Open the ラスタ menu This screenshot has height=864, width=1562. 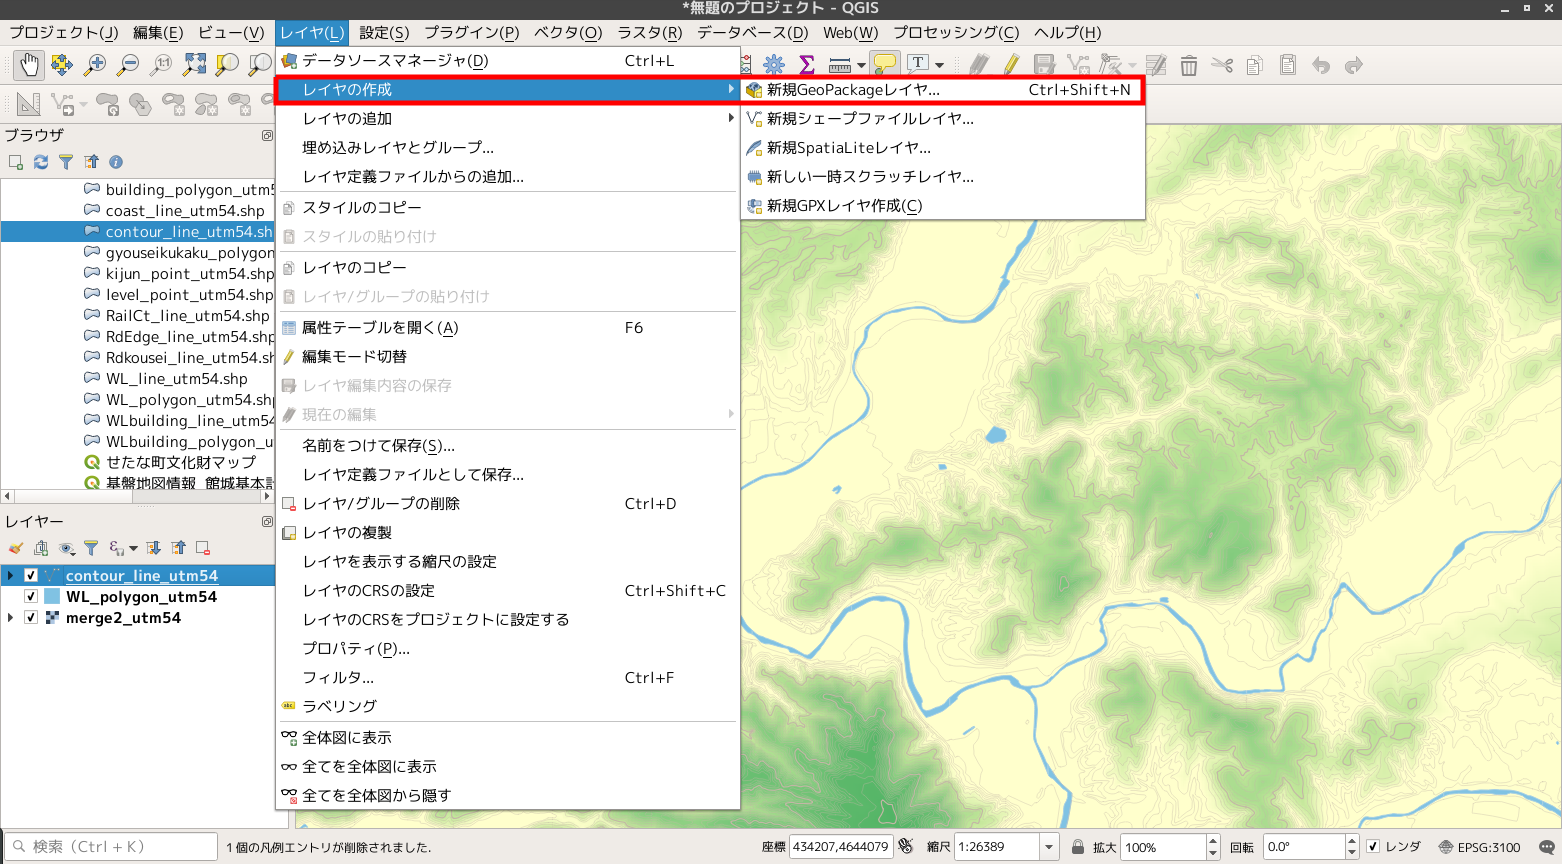click(648, 32)
